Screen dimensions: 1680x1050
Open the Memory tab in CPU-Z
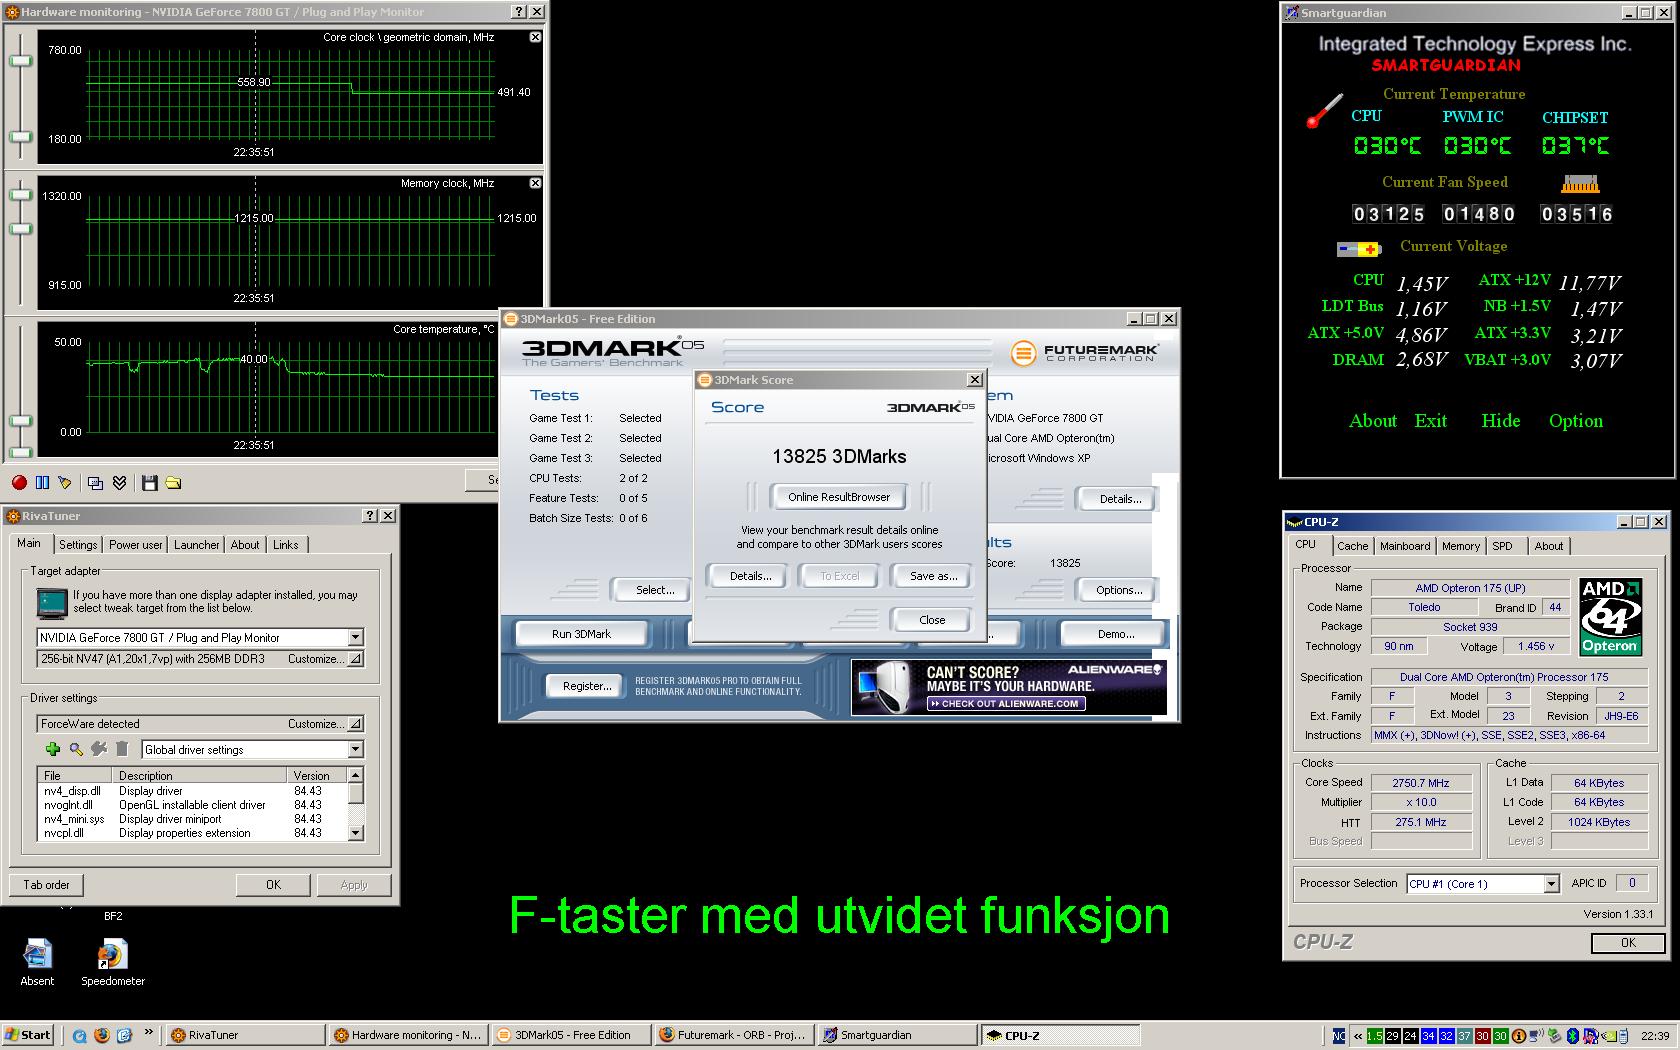point(1461,546)
